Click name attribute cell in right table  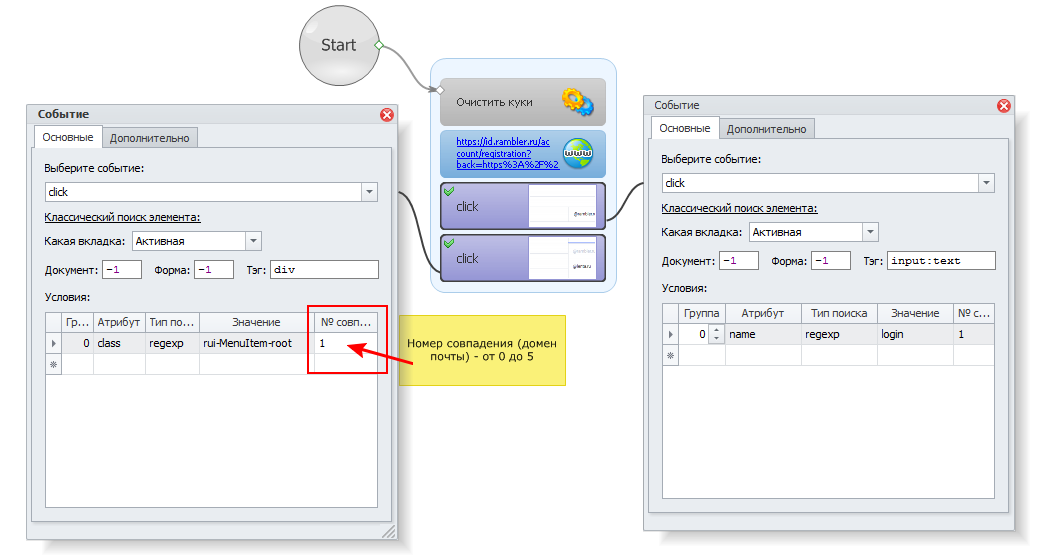click(763, 334)
